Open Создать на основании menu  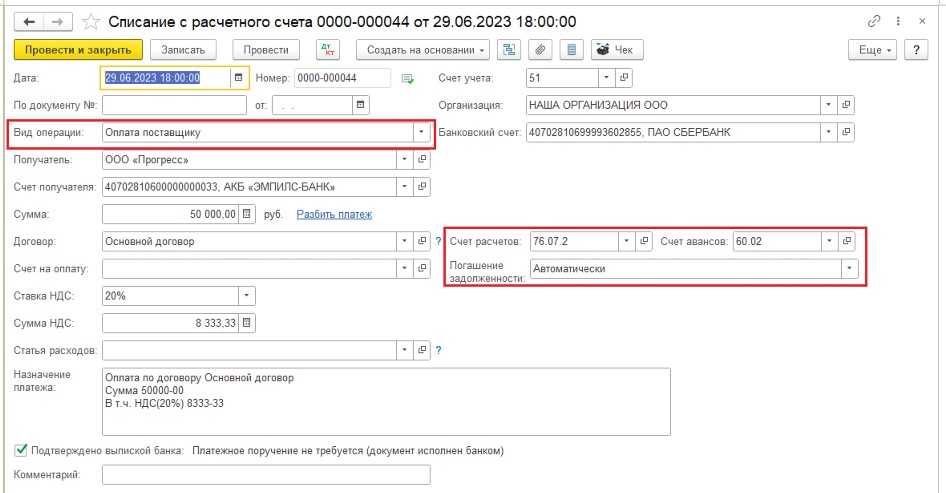tap(427, 50)
